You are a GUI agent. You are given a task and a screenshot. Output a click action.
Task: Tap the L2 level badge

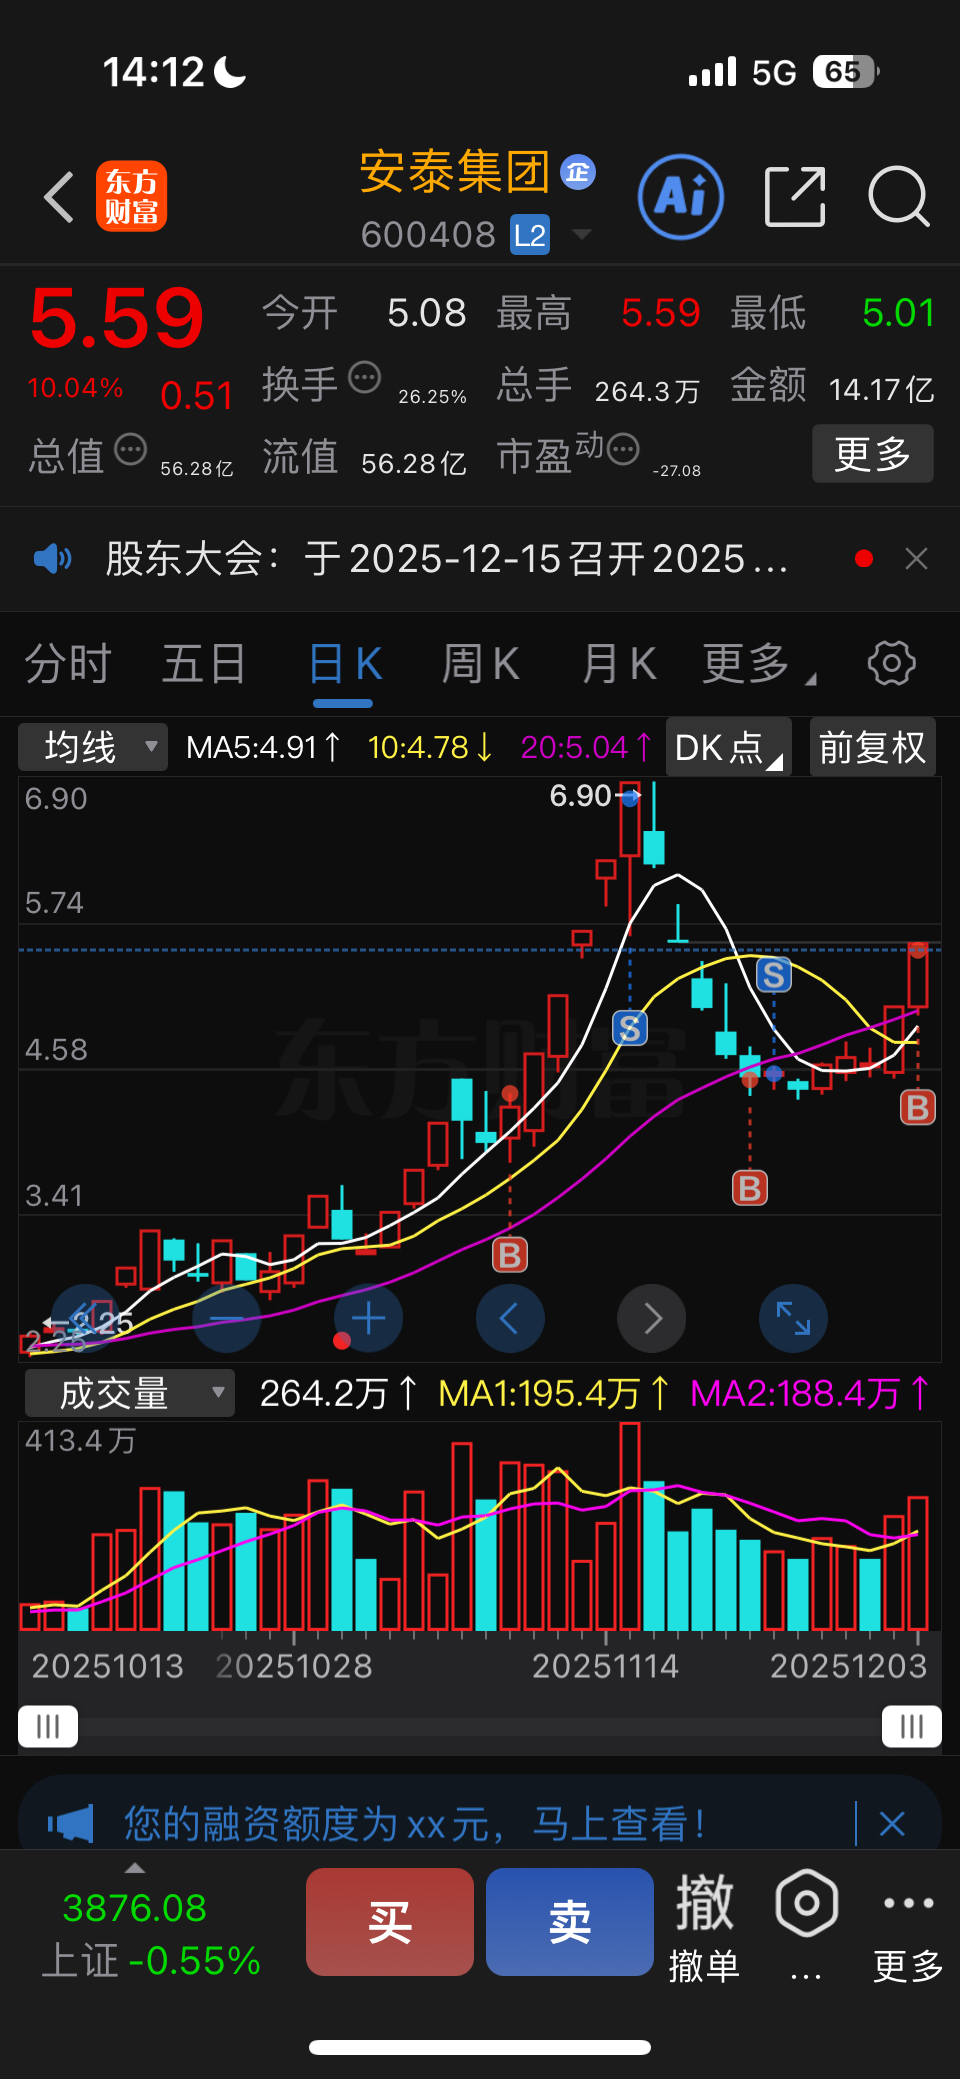click(x=530, y=235)
